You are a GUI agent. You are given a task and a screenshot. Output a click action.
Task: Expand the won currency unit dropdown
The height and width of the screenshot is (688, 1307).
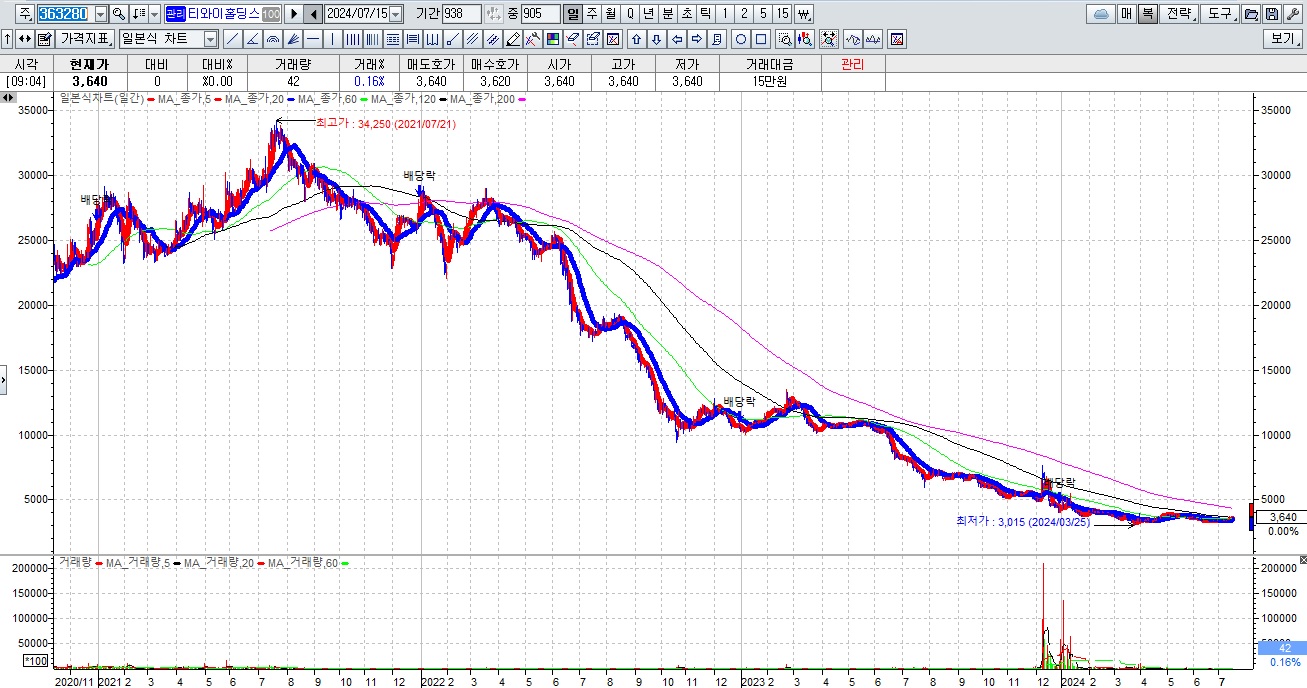pos(805,14)
